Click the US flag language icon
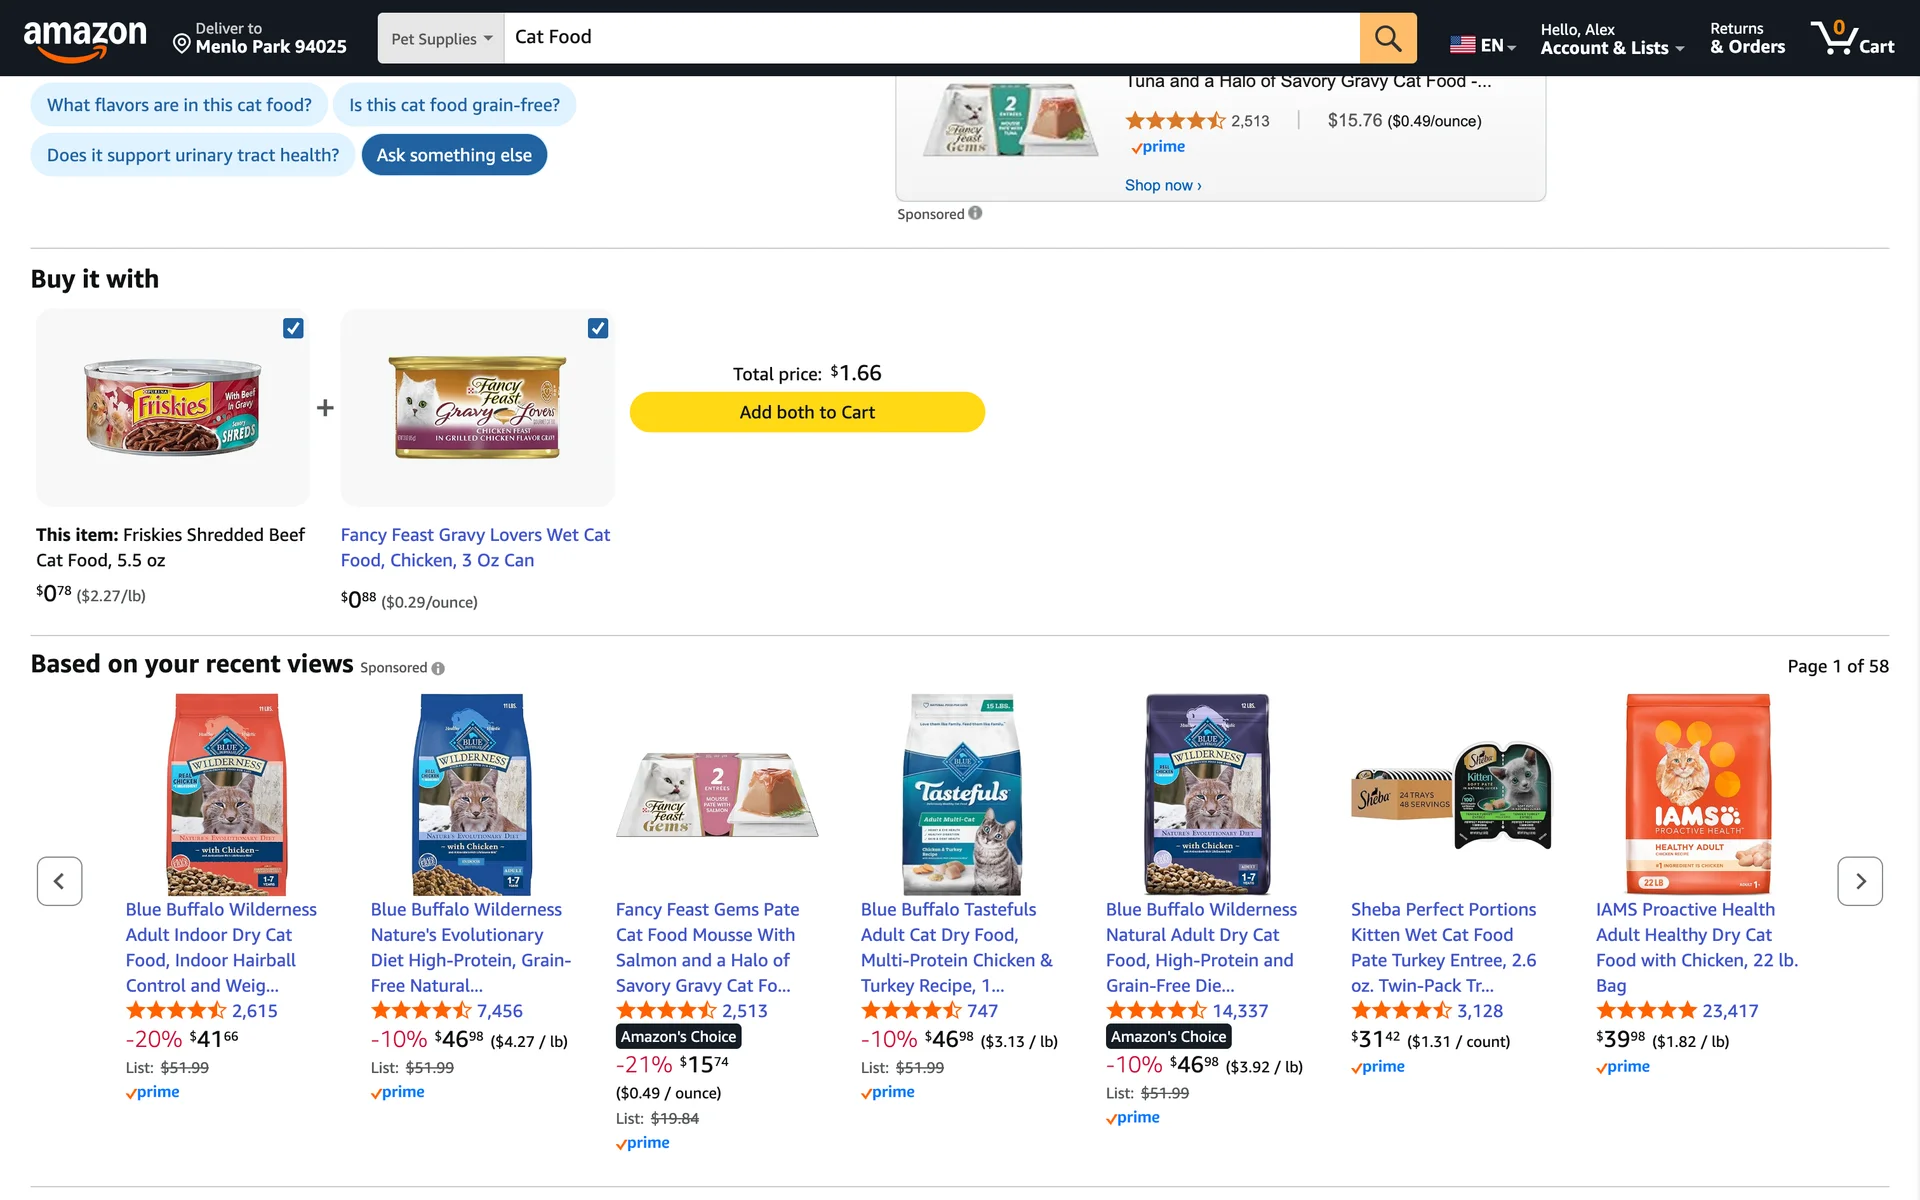The height and width of the screenshot is (1200, 1920). (1462, 45)
